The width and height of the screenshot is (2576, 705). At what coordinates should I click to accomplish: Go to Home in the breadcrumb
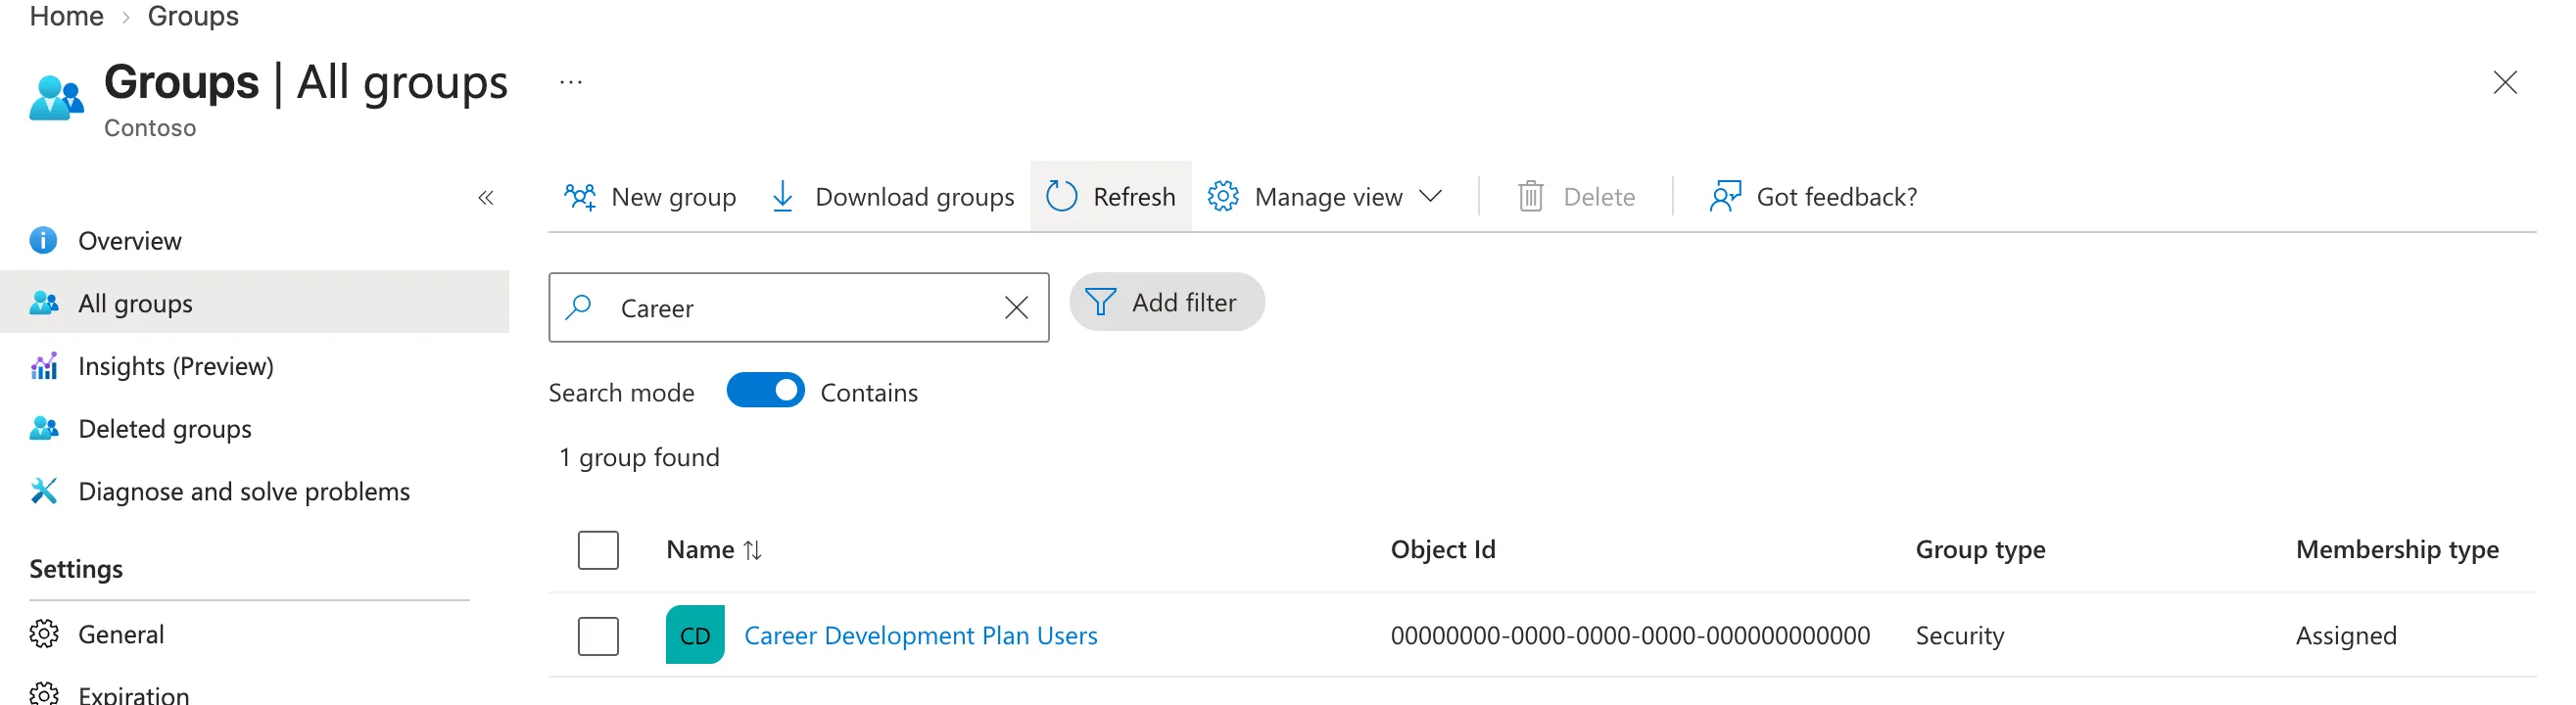[x=67, y=16]
